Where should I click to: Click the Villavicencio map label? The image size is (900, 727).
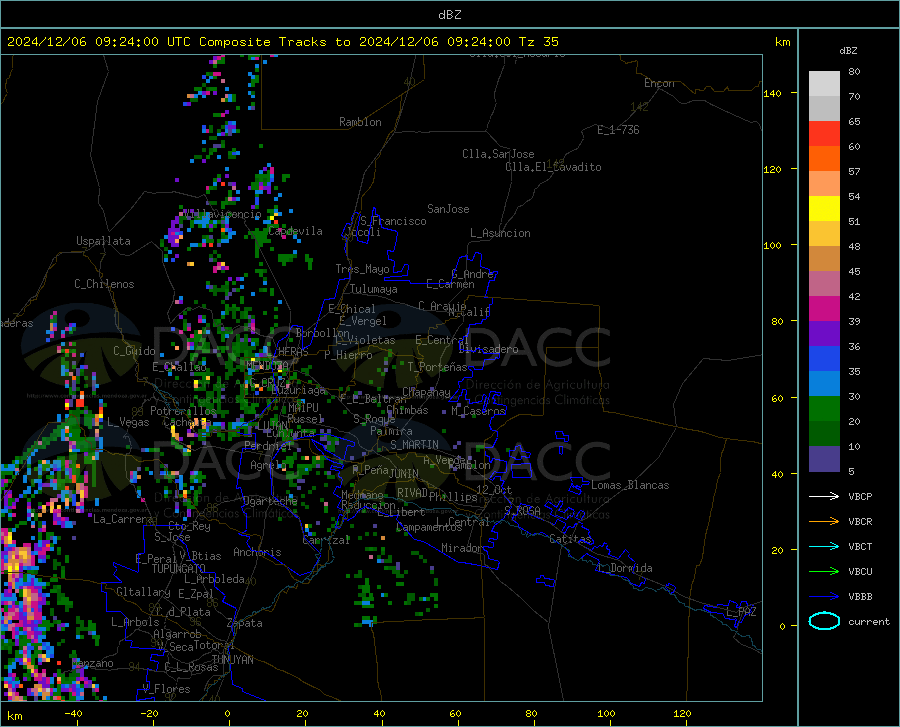tap(222, 214)
